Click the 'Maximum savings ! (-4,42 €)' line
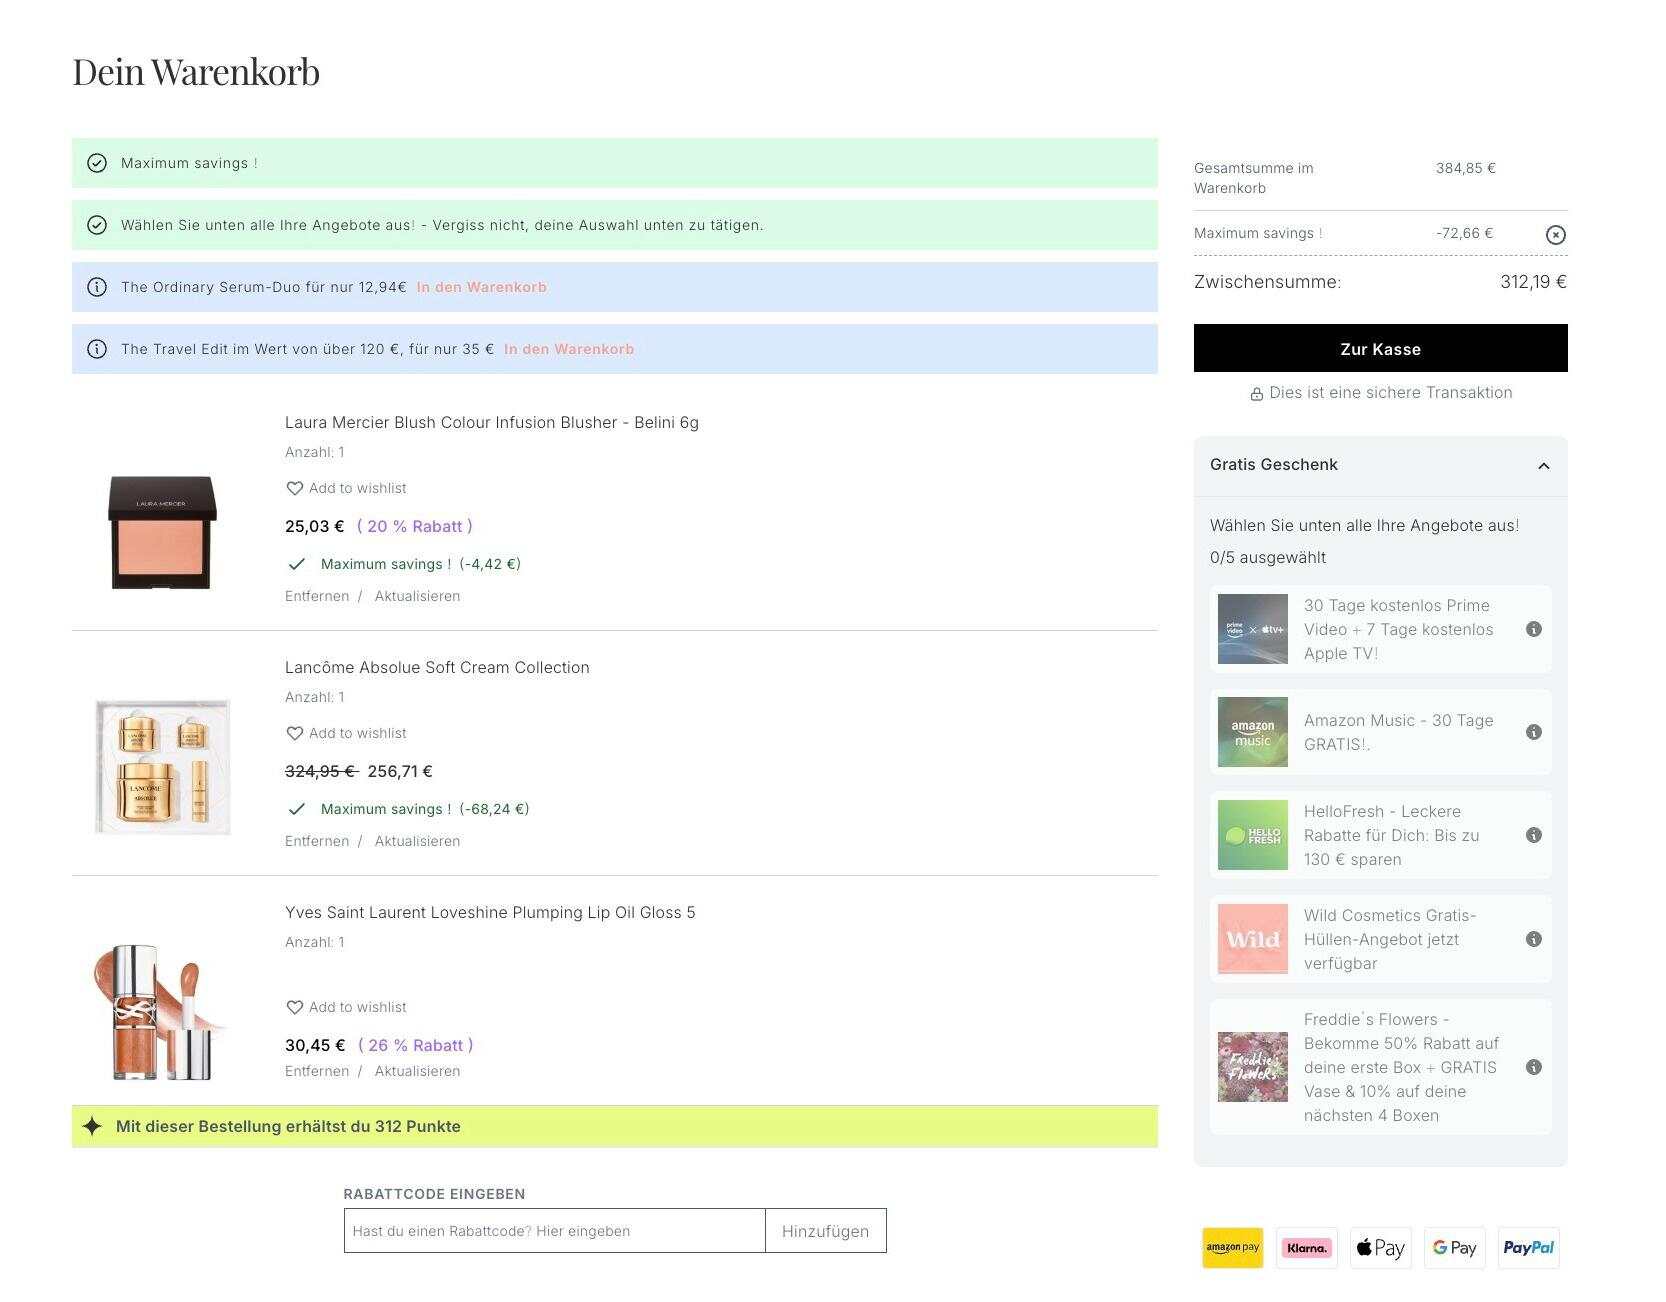 (420, 564)
